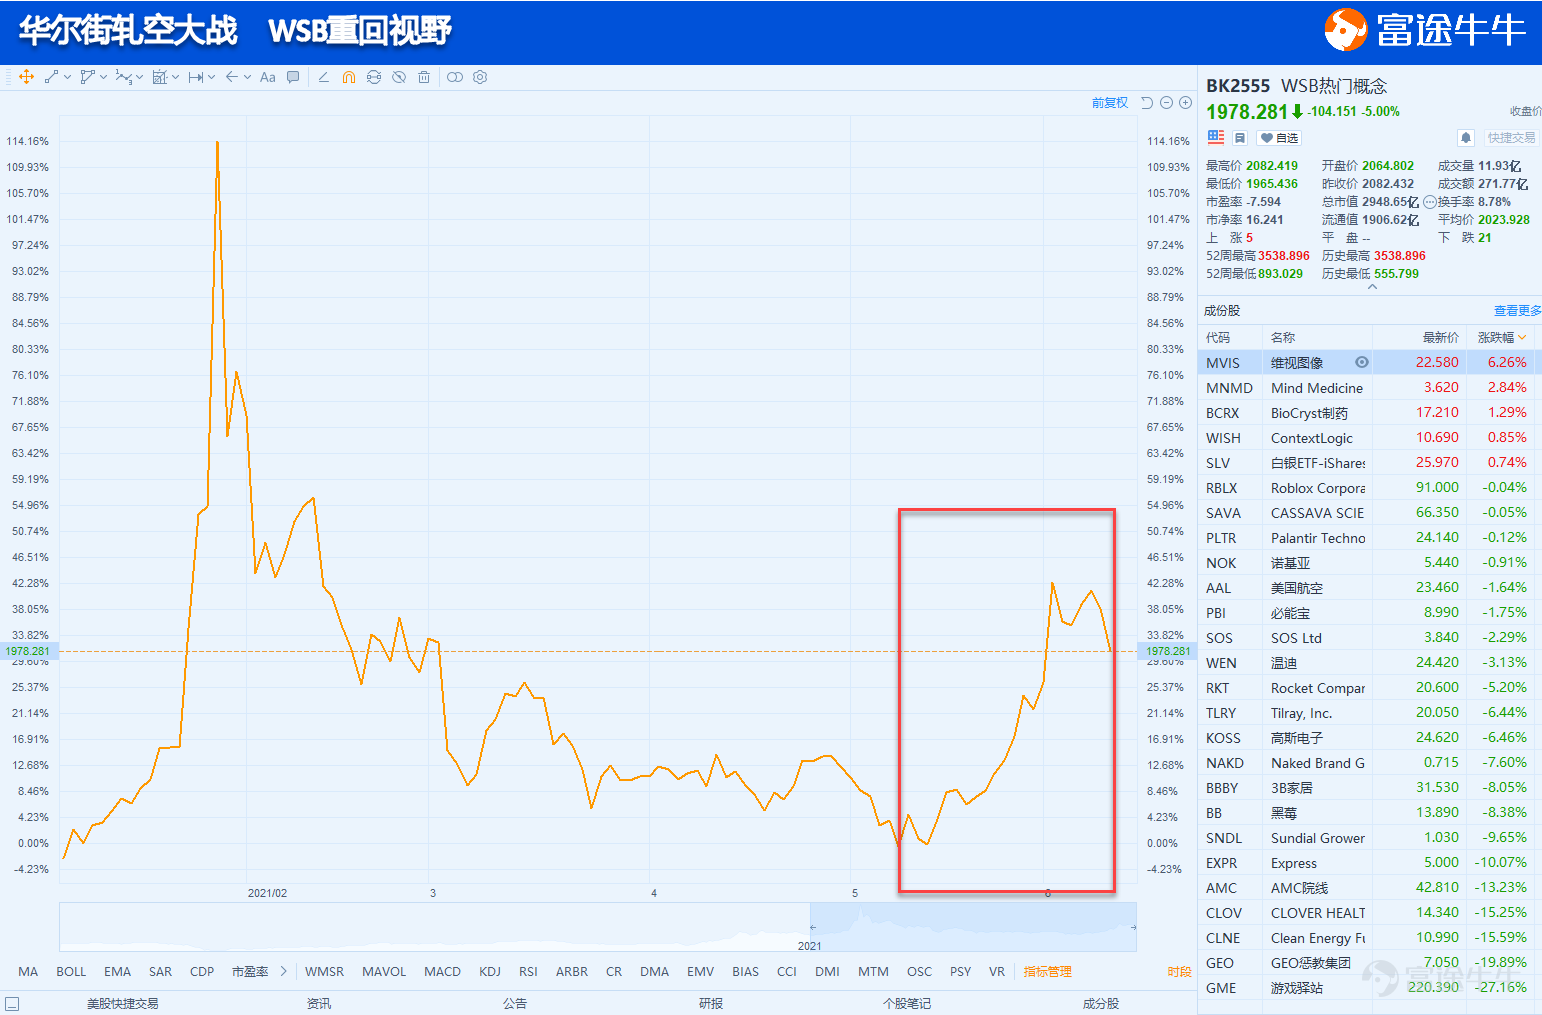Sort by 涨跌幅 column dropdown arrow
The width and height of the screenshot is (1542, 1015).
tap(1522, 338)
